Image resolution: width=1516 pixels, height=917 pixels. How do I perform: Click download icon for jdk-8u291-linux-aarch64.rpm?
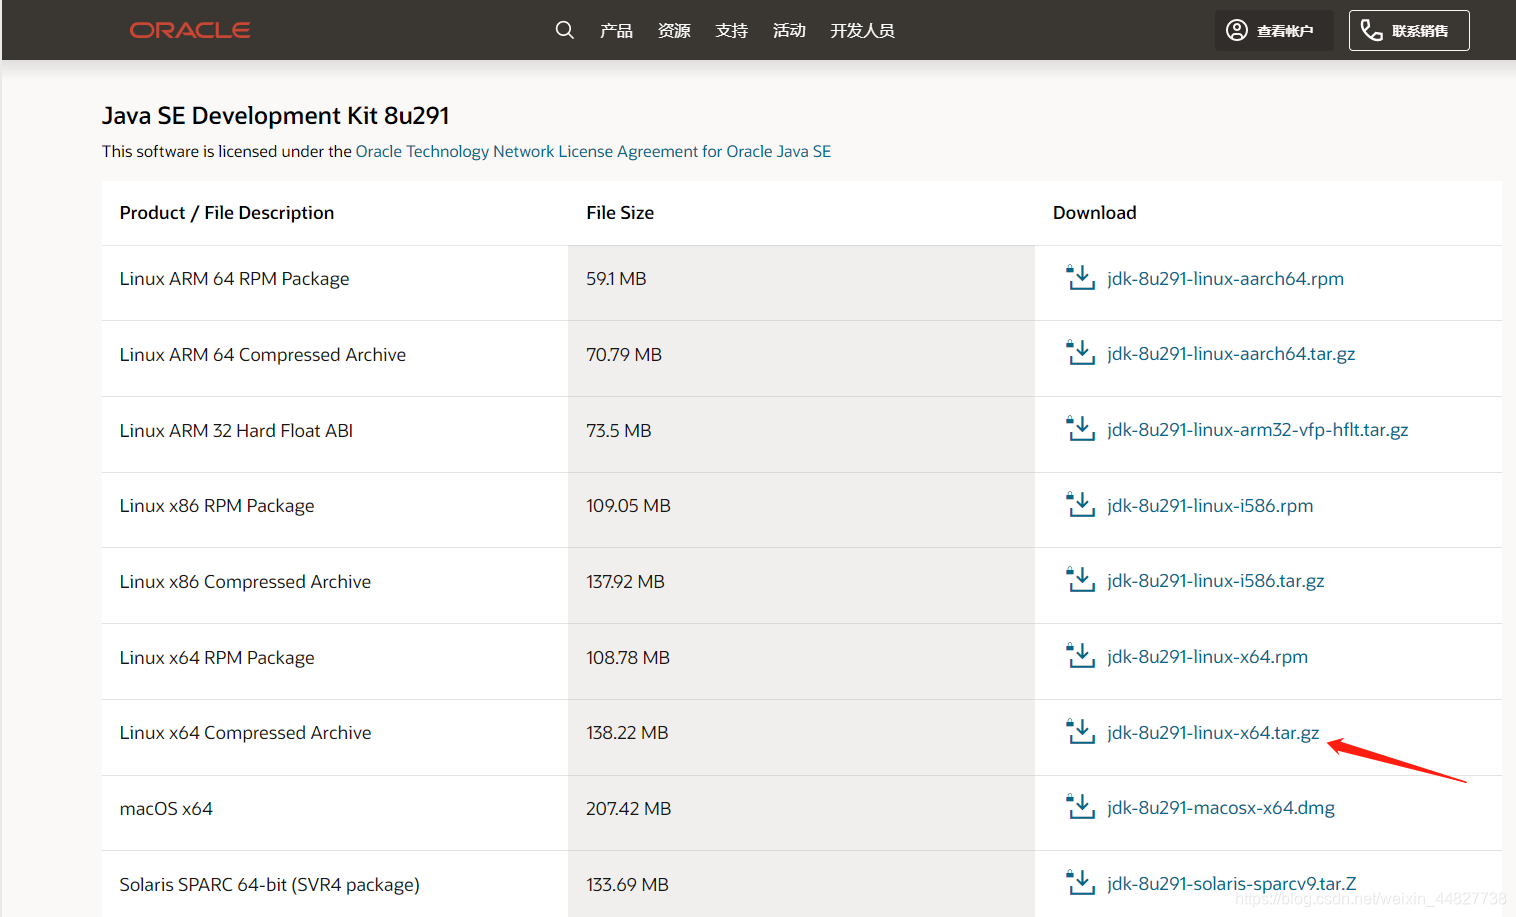tap(1080, 277)
